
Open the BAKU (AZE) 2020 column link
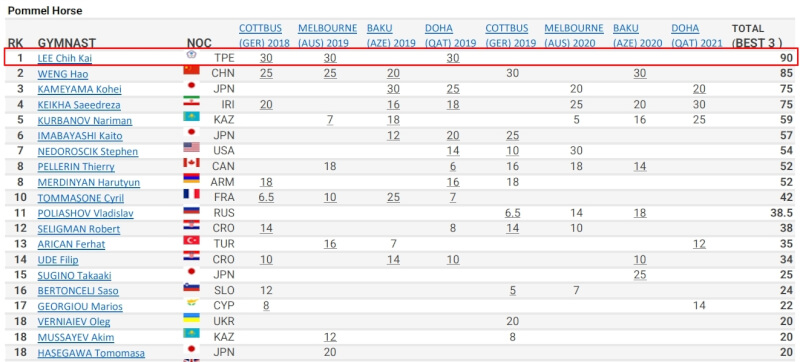(x=638, y=36)
